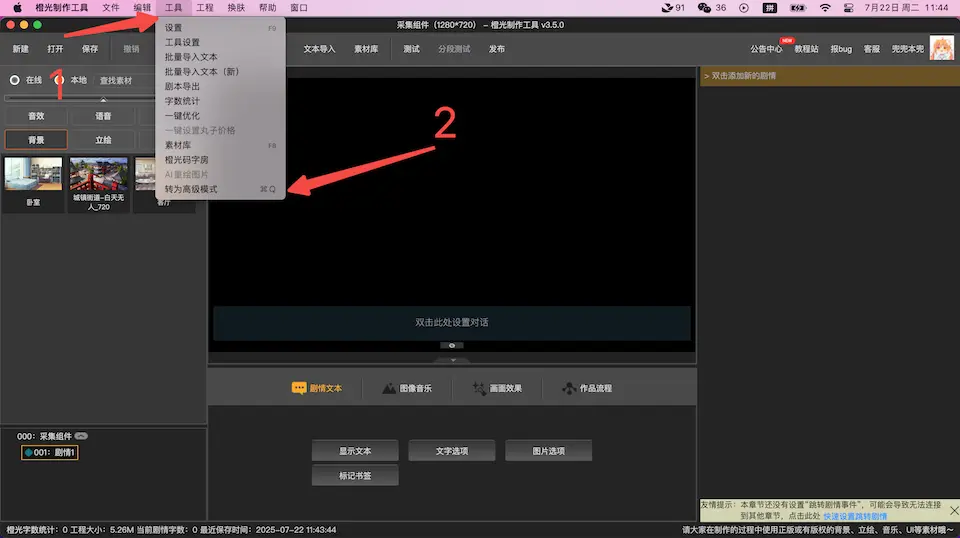Open the 剧情文本 tab
The image size is (960, 538).
317,388
